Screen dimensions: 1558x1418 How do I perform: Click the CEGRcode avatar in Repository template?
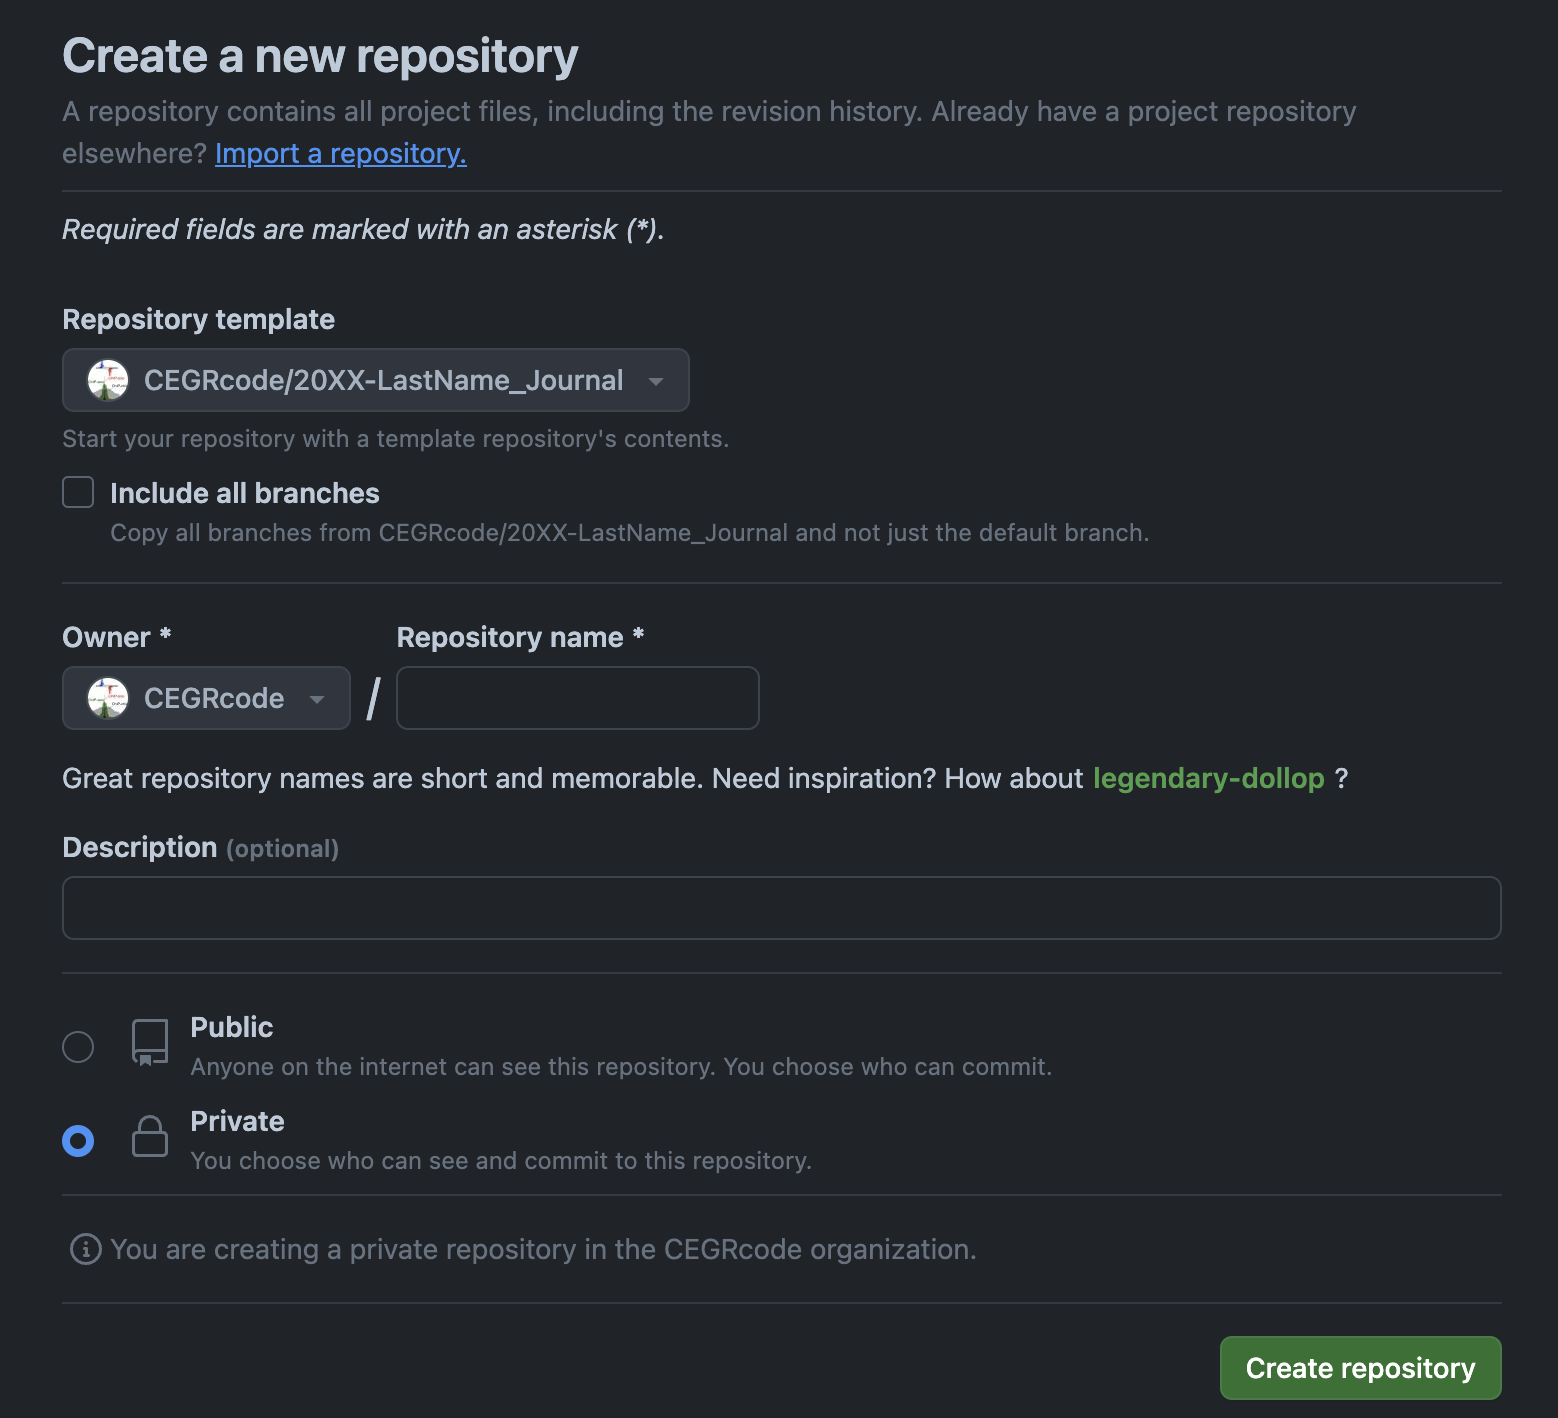click(108, 380)
